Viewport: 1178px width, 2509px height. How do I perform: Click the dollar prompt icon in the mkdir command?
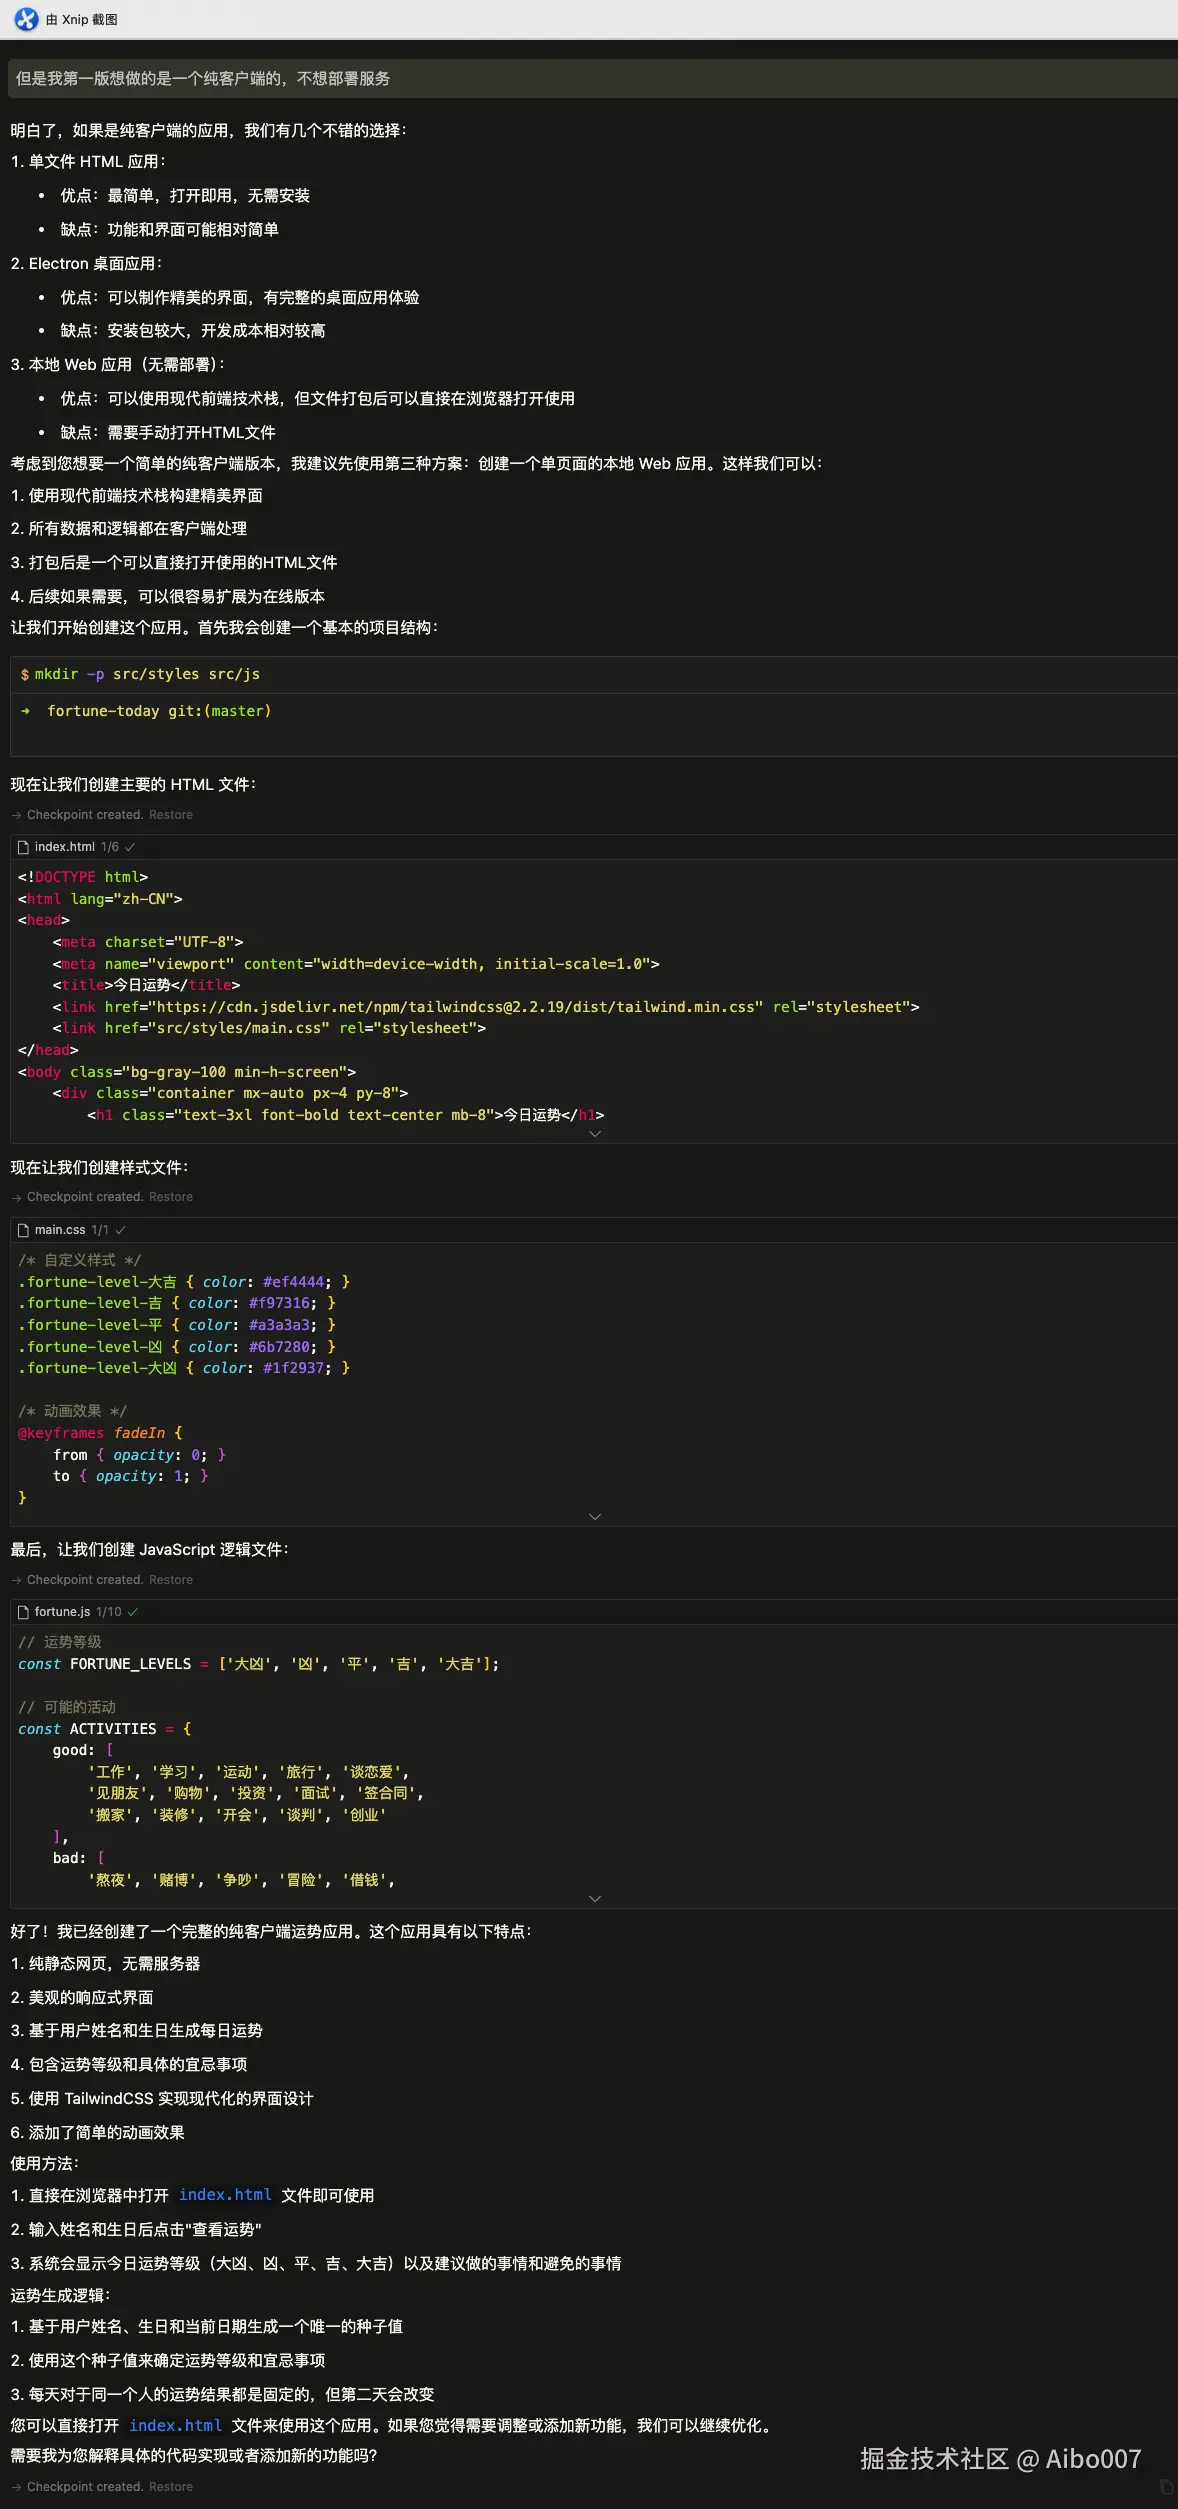(24, 675)
